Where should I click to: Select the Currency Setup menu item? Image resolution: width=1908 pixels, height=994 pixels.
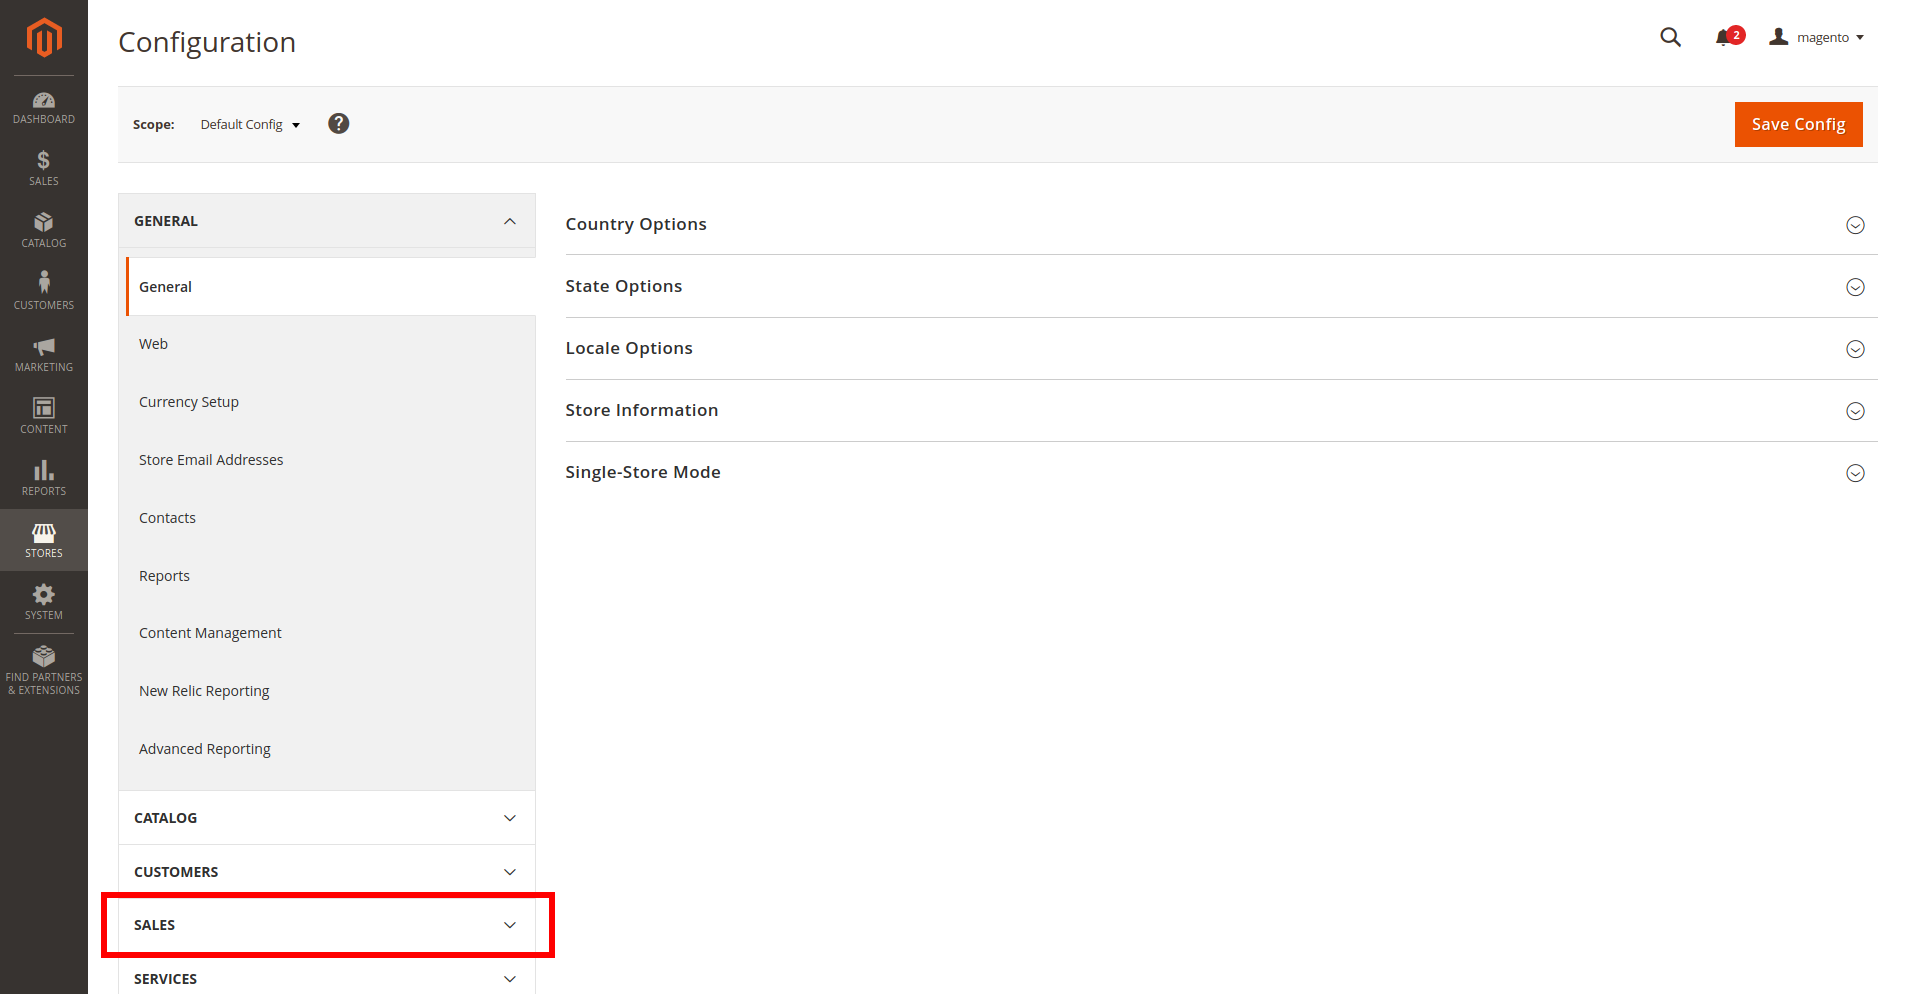[x=189, y=402]
